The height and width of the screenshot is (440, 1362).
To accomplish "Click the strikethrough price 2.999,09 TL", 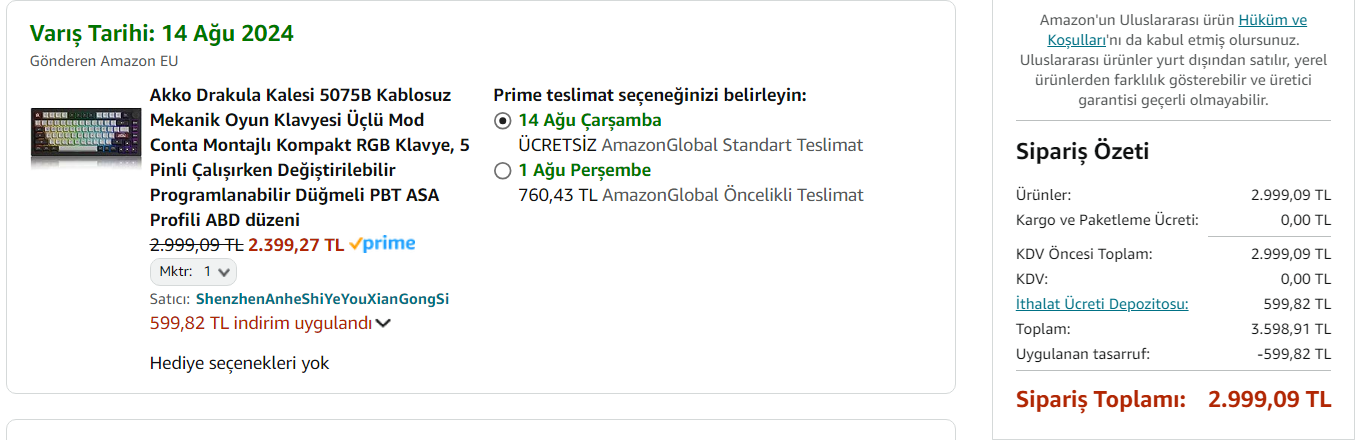I will [196, 244].
